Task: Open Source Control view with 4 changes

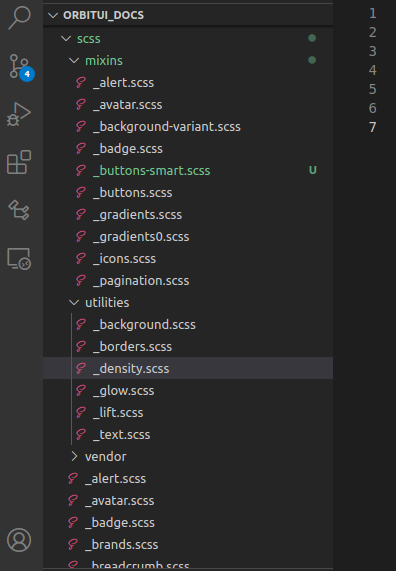Action: [x=20, y=67]
